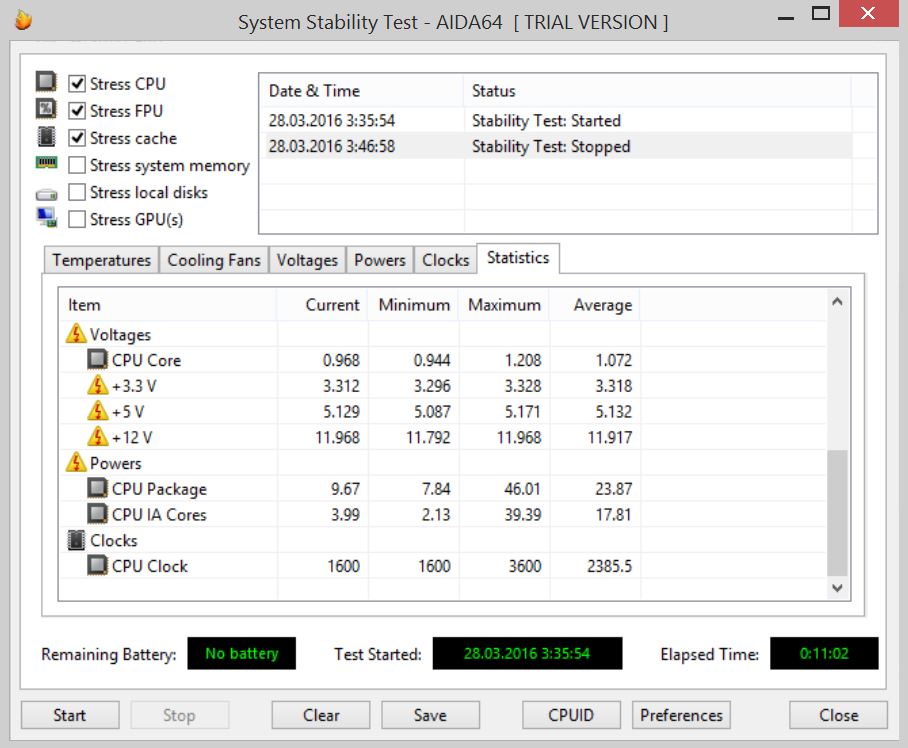Click the 0:11:02 elapsed time display
This screenshot has width=908, height=748.
824,654
